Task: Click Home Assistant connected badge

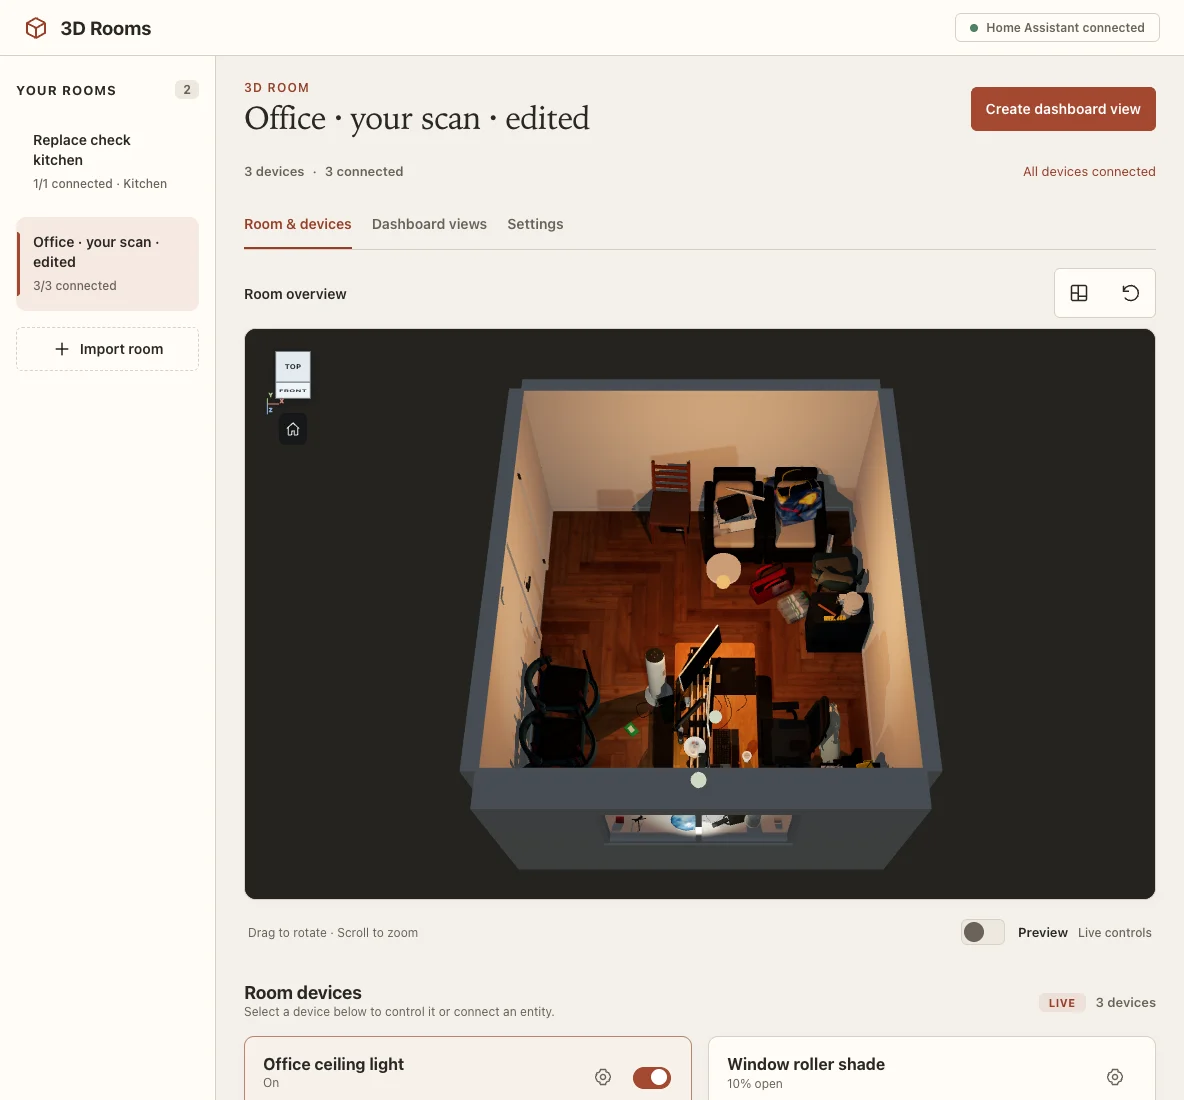Action: click(x=1056, y=28)
